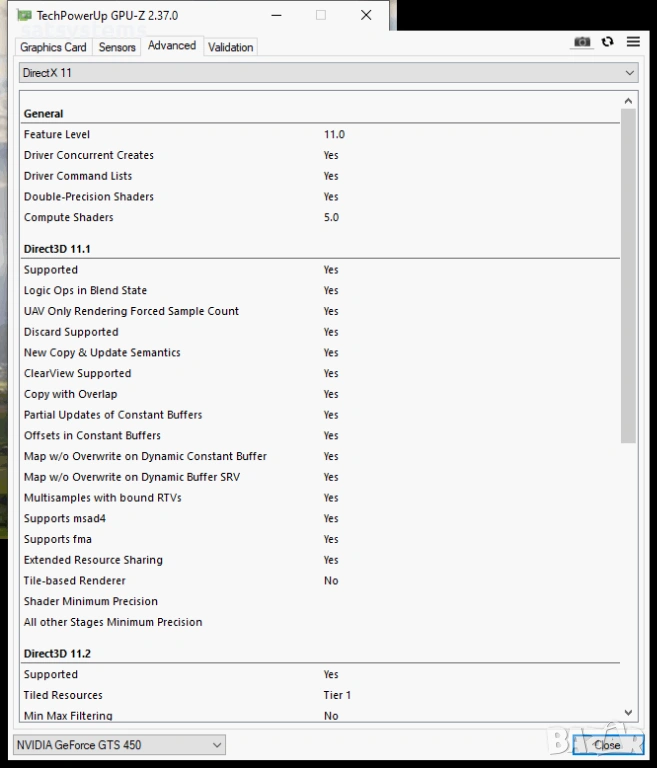Viewport: 657px width, 768px height.
Task: Open the Sensors tab
Action: [117, 47]
